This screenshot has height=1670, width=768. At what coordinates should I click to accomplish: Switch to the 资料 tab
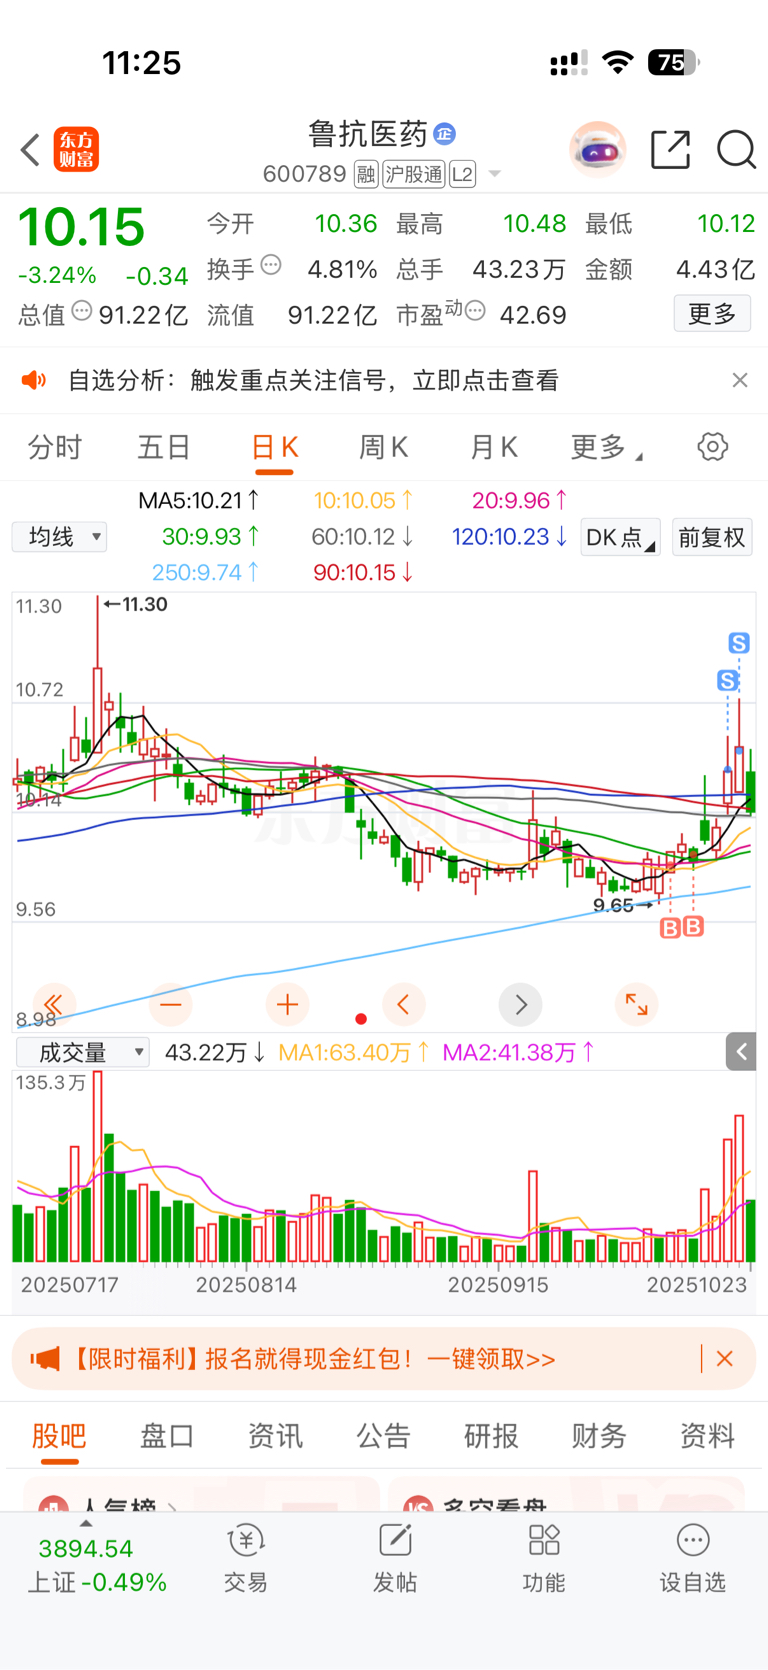tap(707, 1436)
